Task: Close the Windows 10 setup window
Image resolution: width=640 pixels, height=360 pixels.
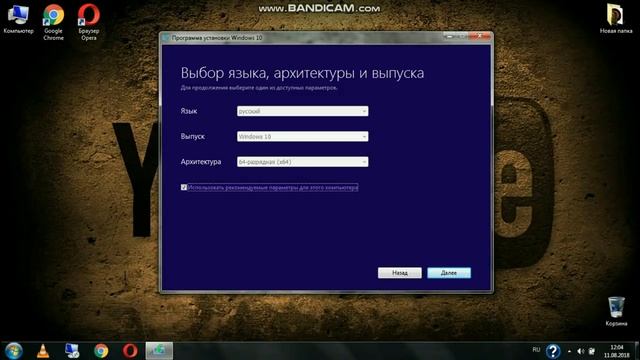Action: click(x=480, y=37)
